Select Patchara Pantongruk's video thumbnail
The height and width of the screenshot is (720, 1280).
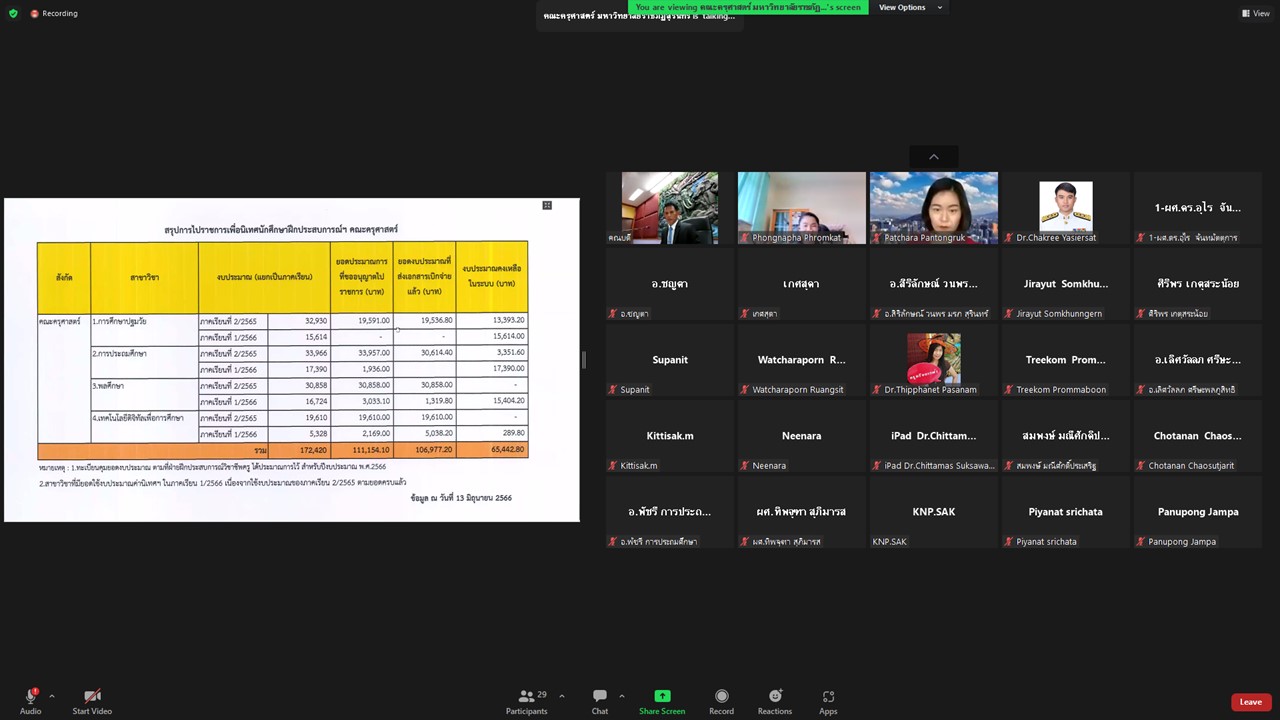point(933,207)
